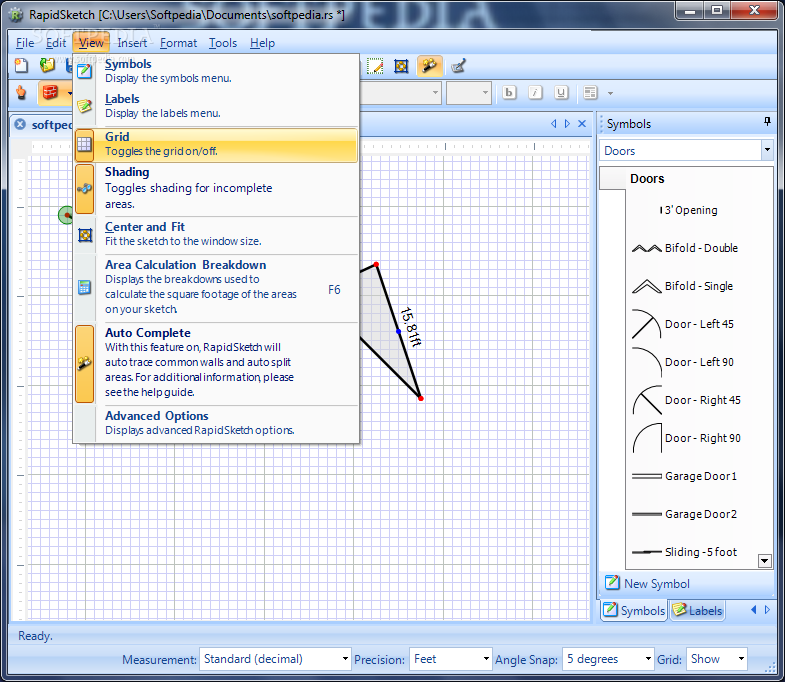Toggle Auto Complete in View menu
Screen dimensions: 785x682
(216, 364)
